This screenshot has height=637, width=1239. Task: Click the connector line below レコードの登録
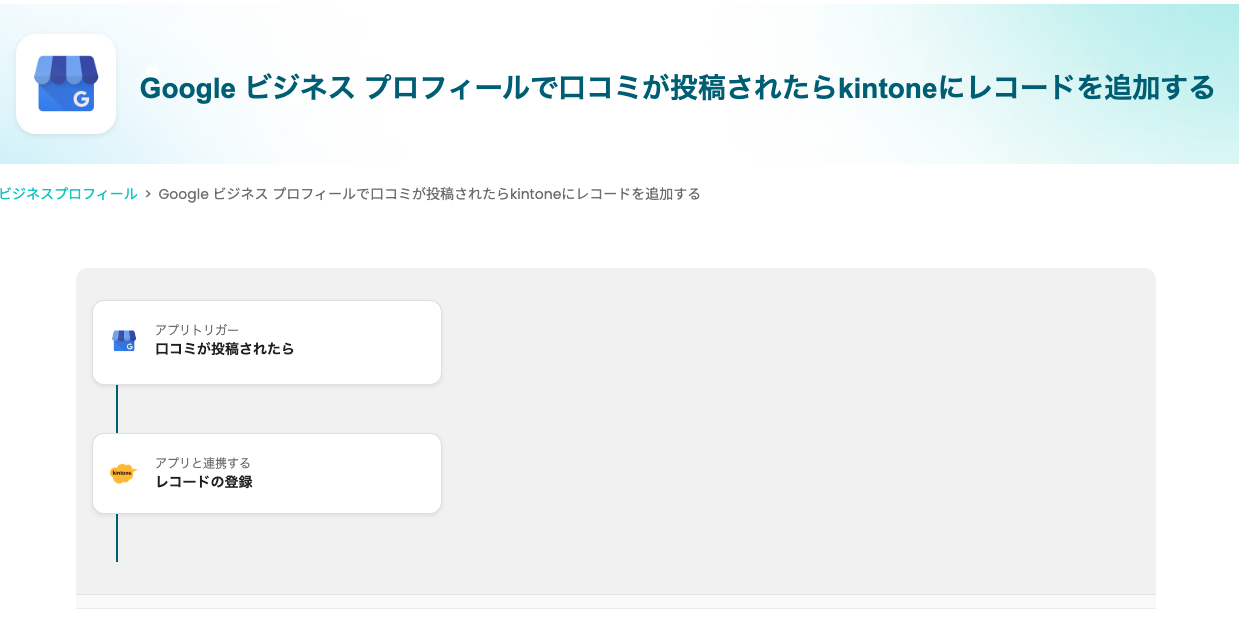[117, 538]
